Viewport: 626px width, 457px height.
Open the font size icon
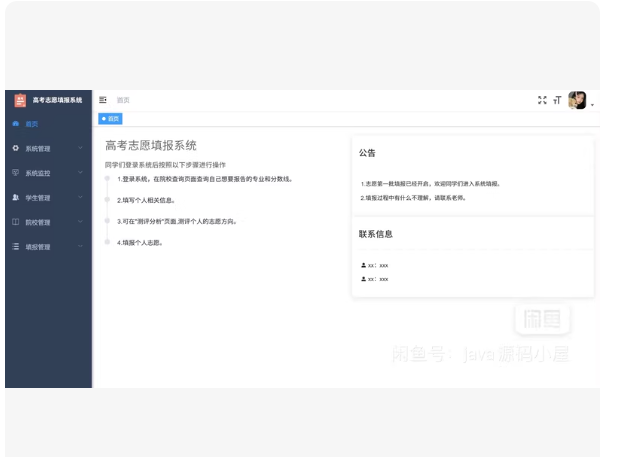pyautogui.click(x=557, y=100)
